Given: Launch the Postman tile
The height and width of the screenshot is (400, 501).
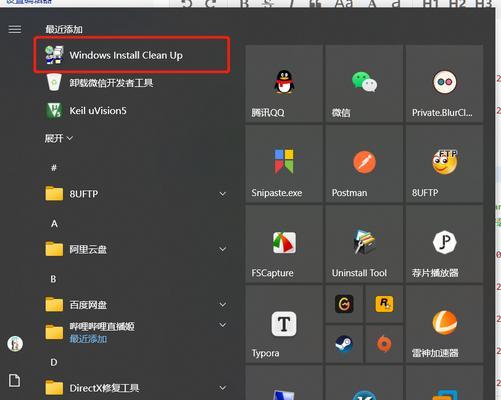Looking at the screenshot, I should pyautogui.click(x=364, y=164).
